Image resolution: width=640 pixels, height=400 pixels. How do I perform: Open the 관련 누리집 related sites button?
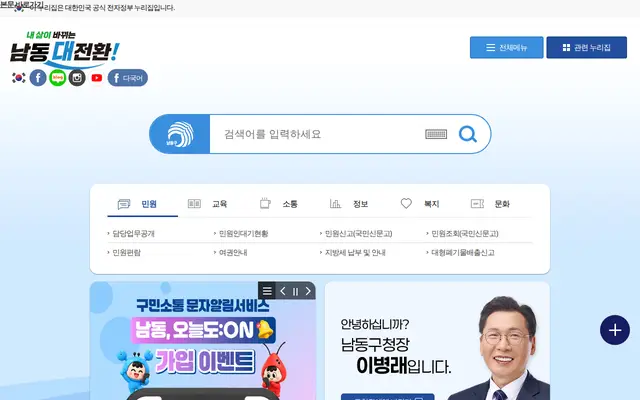click(x=587, y=47)
